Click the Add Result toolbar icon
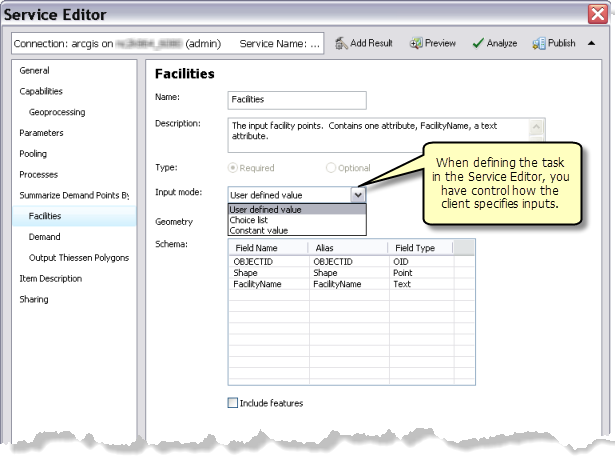This screenshot has height=456, width=615. point(341,44)
